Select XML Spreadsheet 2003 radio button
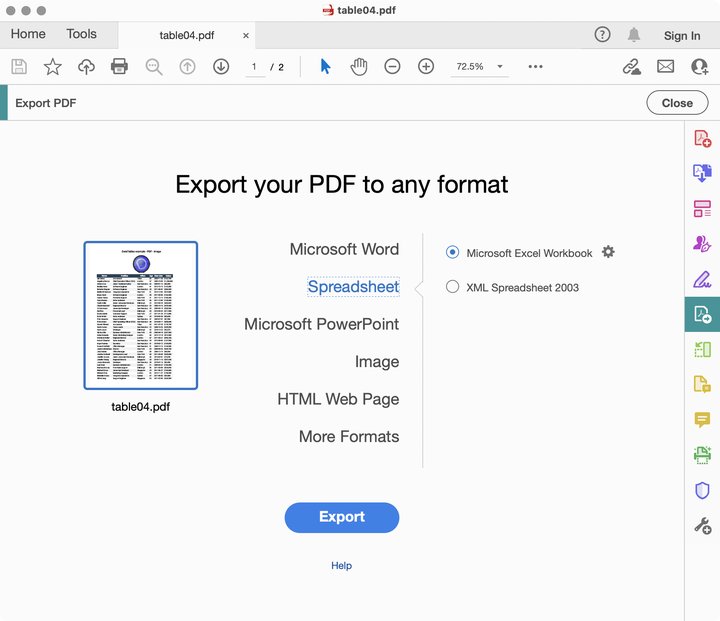The height and width of the screenshot is (621, 720). click(x=452, y=287)
